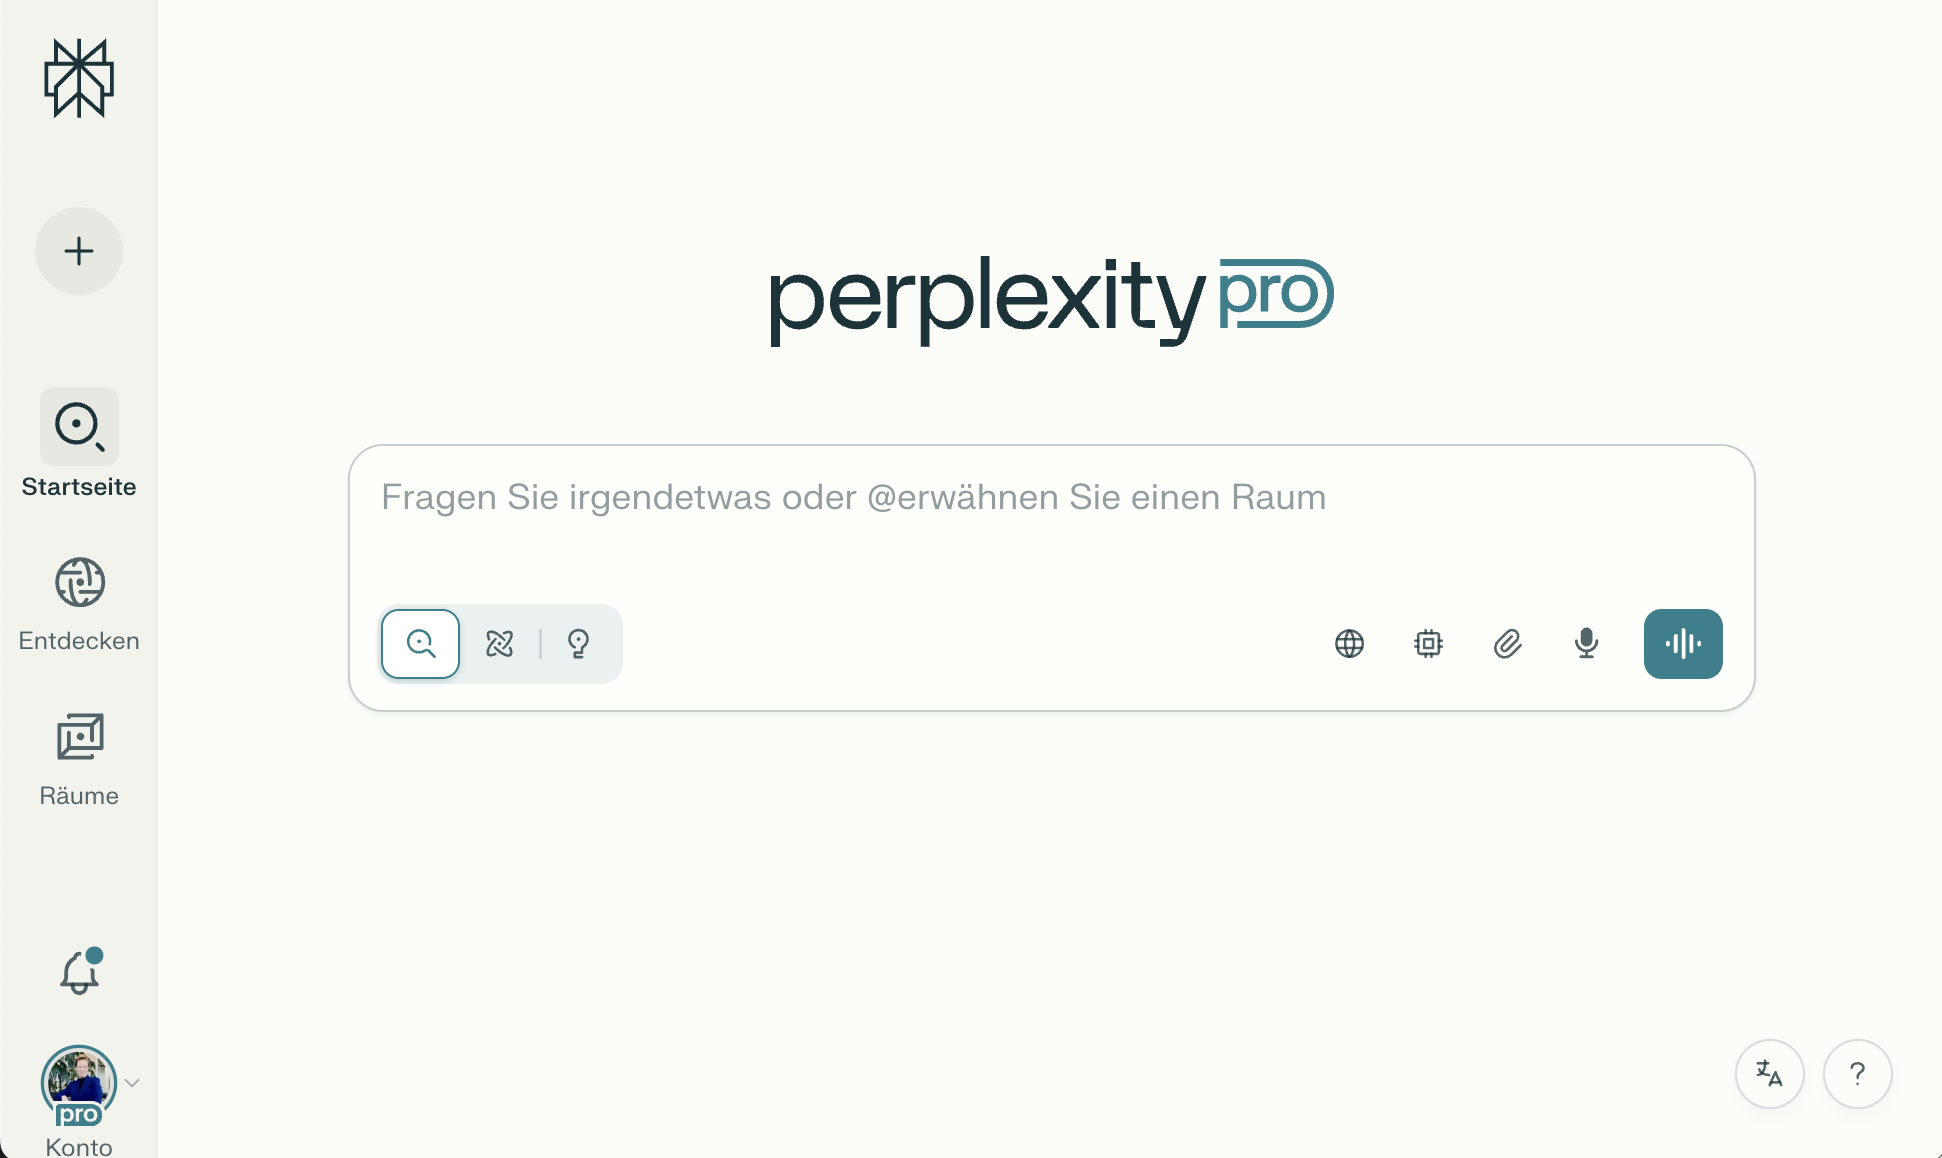Open the chip model selector
Screen dimensions: 1942x1158
[1428, 644]
